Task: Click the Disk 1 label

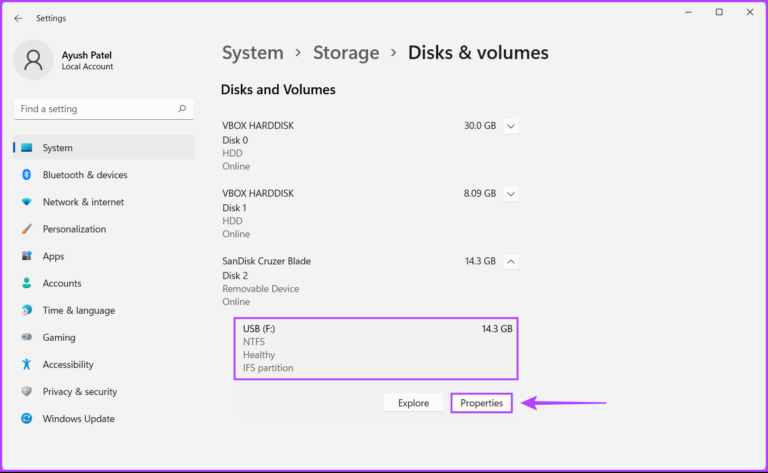Action: point(235,208)
